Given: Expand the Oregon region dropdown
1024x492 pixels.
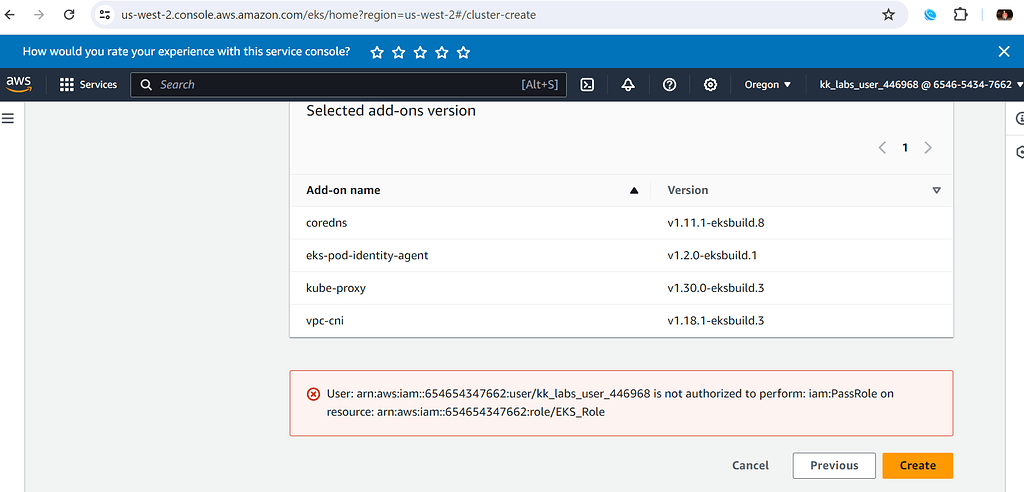Looking at the screenshot, I should [x=767, y=85].
